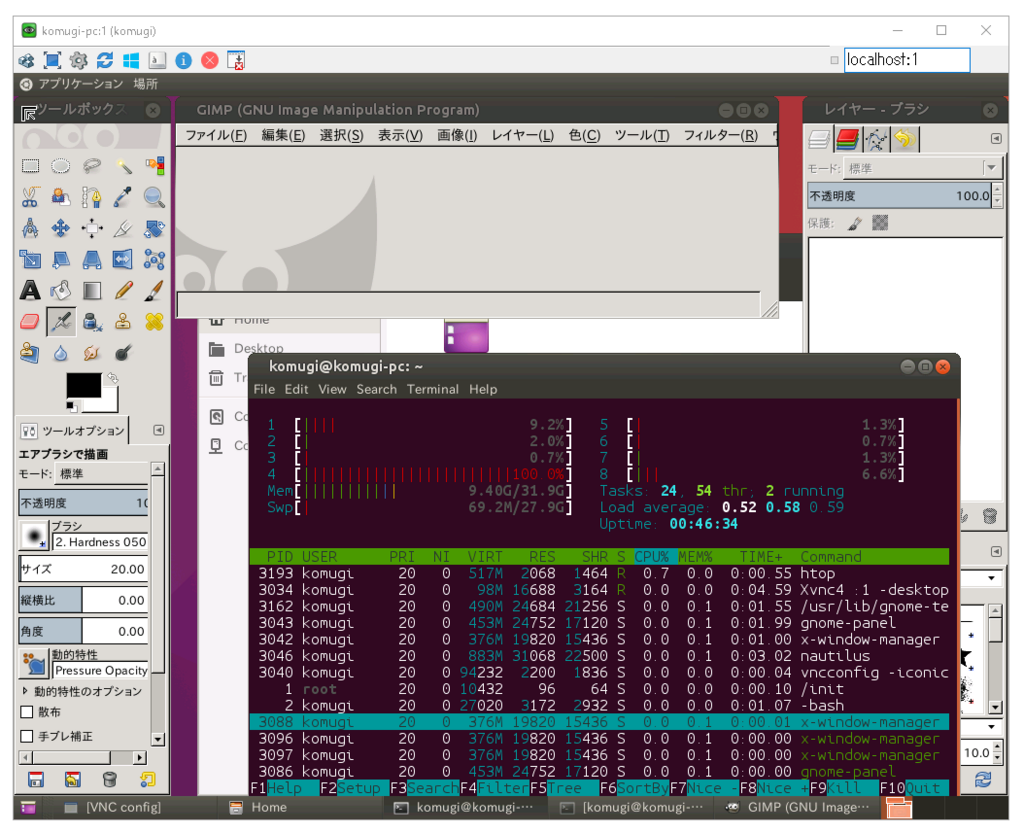This screenshot has height=832, width=1024.
Task: Select the Airbrush tool
Action: [x=61, y=322]
